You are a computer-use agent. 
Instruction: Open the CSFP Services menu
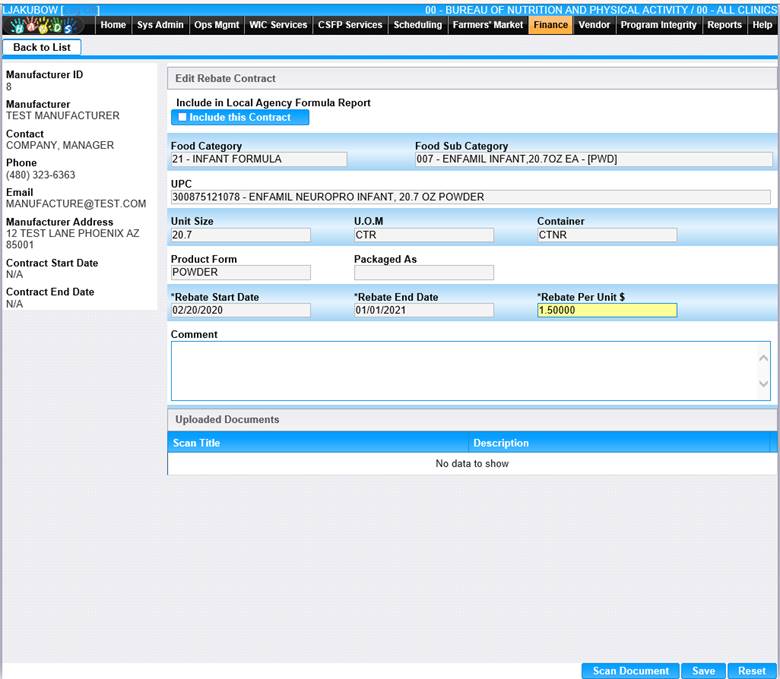point(350,25)
